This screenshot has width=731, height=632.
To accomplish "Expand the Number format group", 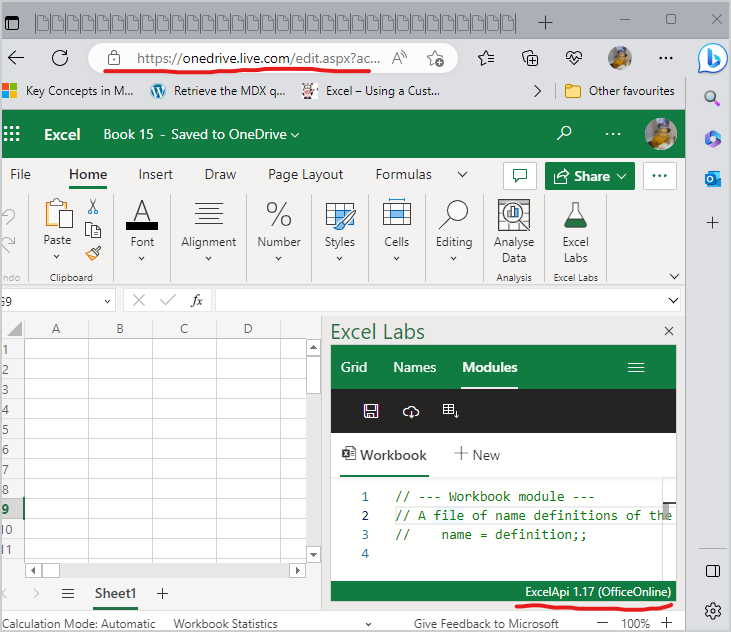I will 278,258.
